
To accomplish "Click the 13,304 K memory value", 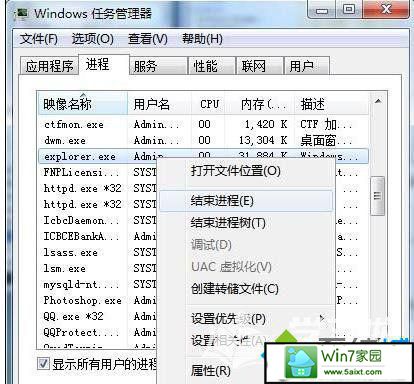I will coord(263,140).
